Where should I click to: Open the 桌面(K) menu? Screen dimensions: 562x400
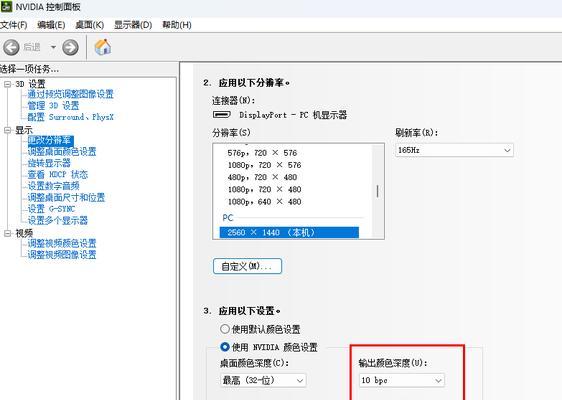coord(90,25)
